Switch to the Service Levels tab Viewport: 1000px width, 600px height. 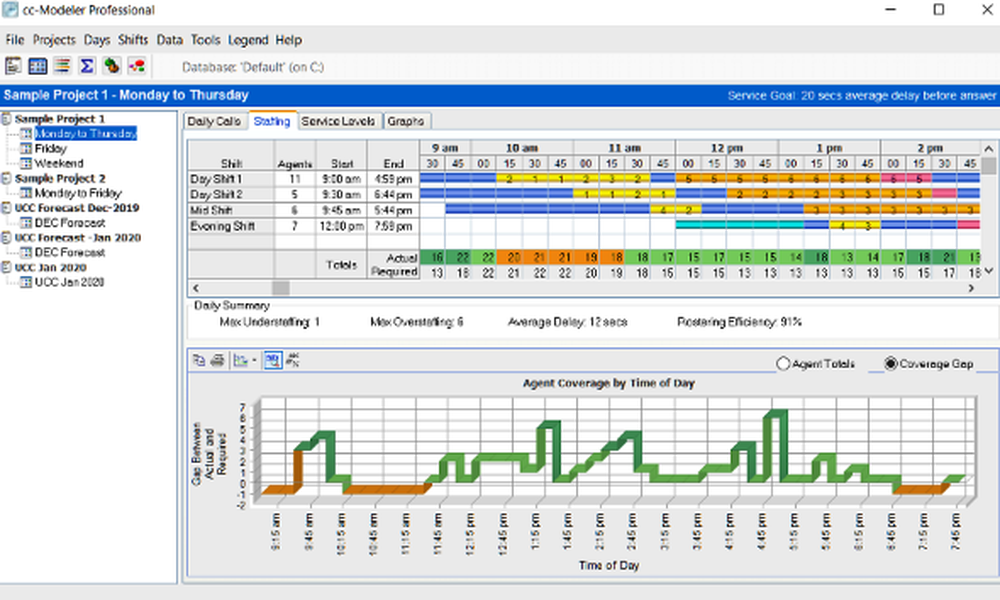338,121
